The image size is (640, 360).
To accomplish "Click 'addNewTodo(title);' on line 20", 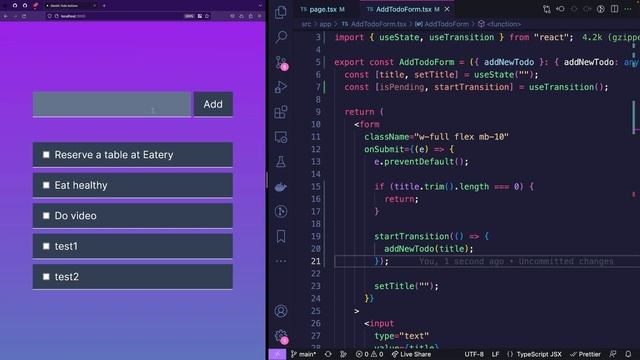I will (429, 249).
